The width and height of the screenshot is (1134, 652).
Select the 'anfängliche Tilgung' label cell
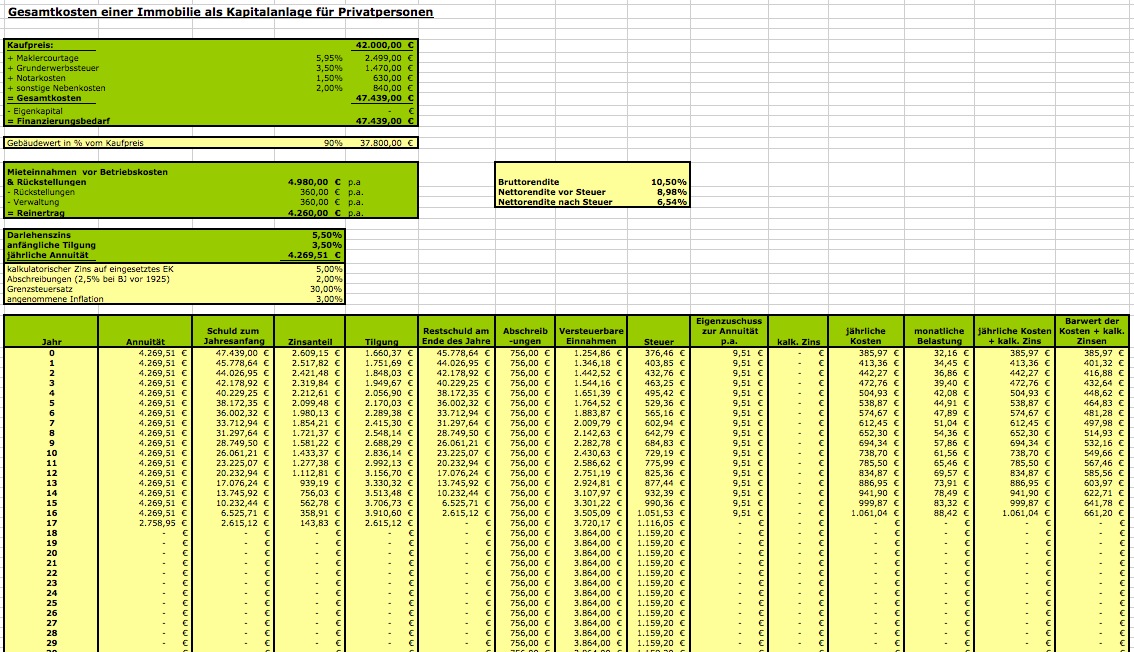[x=51, y=245]
